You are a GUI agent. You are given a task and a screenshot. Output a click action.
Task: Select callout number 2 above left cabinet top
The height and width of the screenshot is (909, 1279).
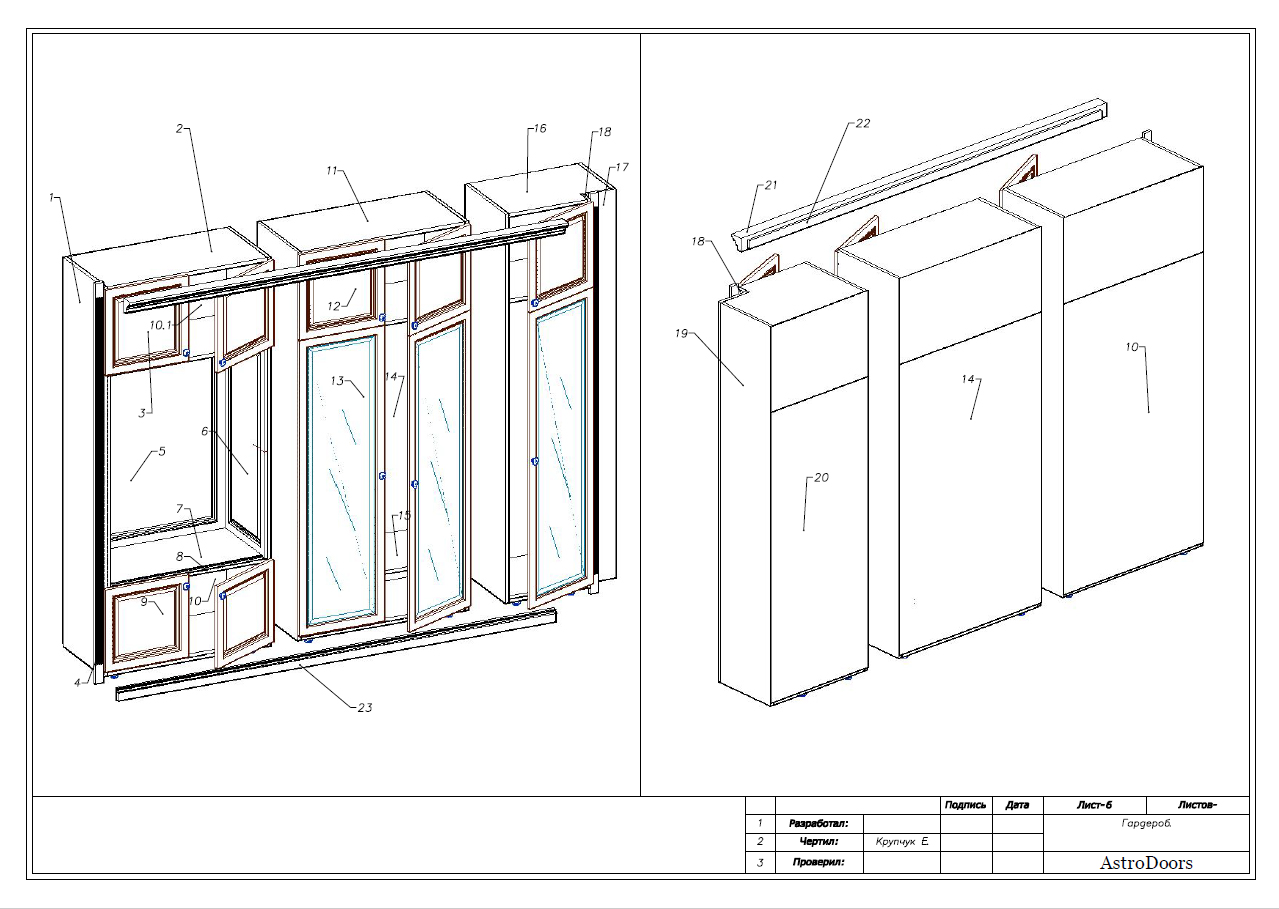coord(179,129)
